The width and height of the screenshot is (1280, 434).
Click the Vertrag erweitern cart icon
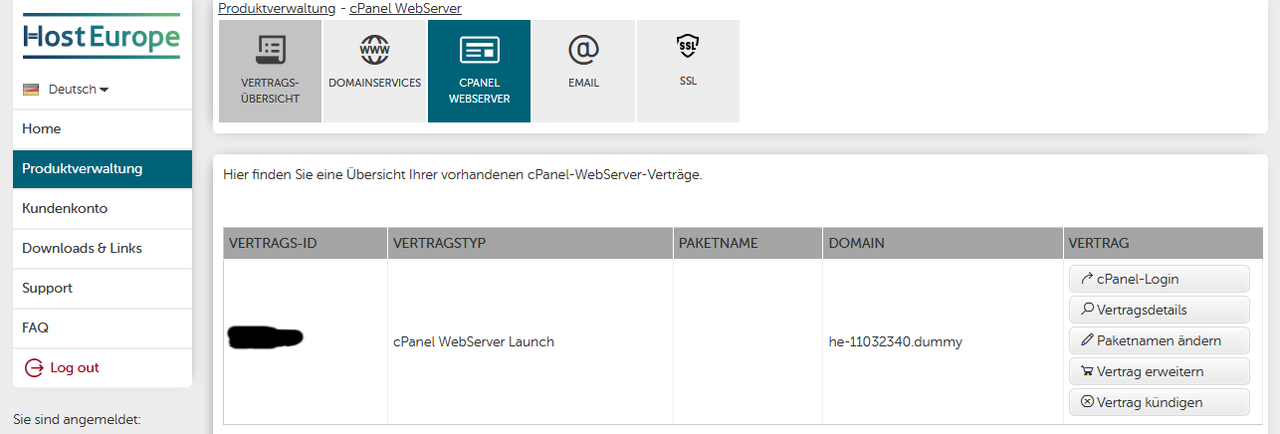1087,372
